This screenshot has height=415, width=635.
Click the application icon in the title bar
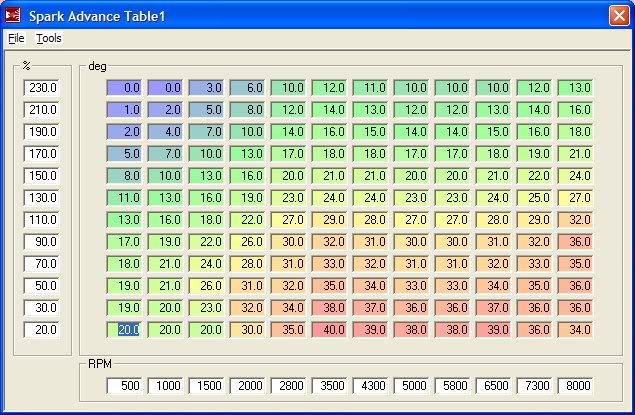(x=13, y=15)
